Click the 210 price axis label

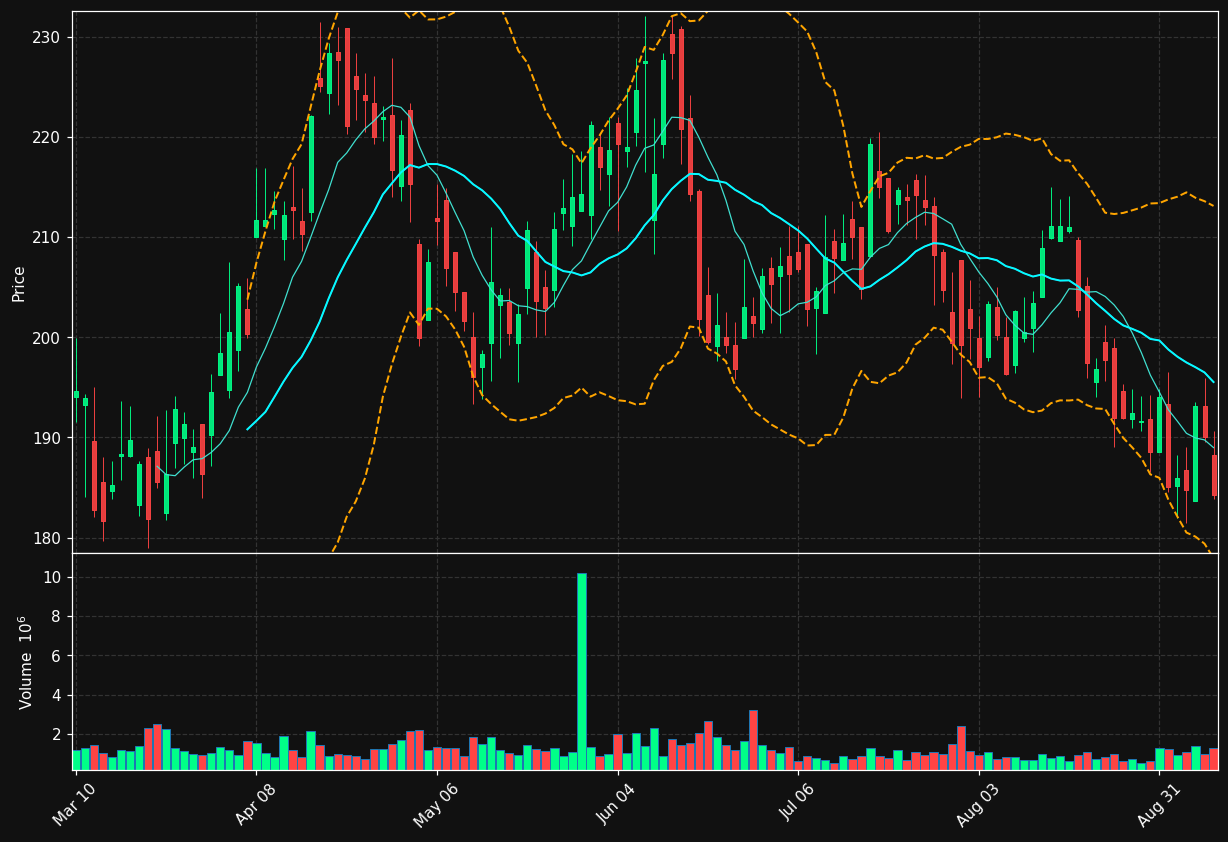click(47, 237)
